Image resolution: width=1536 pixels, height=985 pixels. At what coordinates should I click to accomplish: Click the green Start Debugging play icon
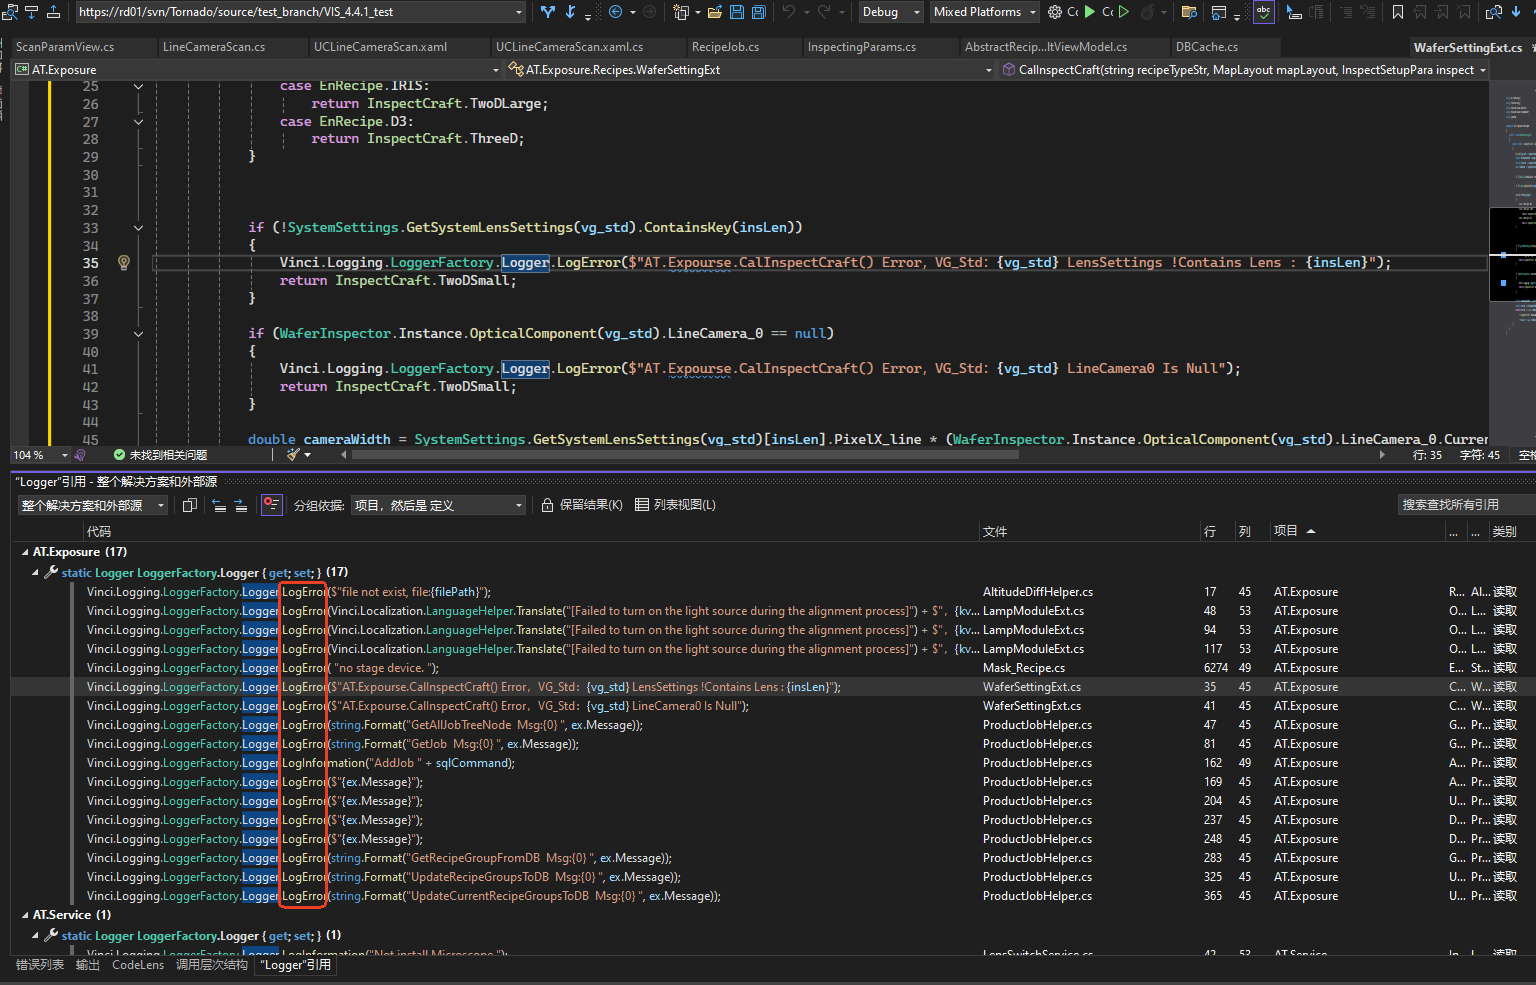pyautogui.click(x=1090, y=12)
